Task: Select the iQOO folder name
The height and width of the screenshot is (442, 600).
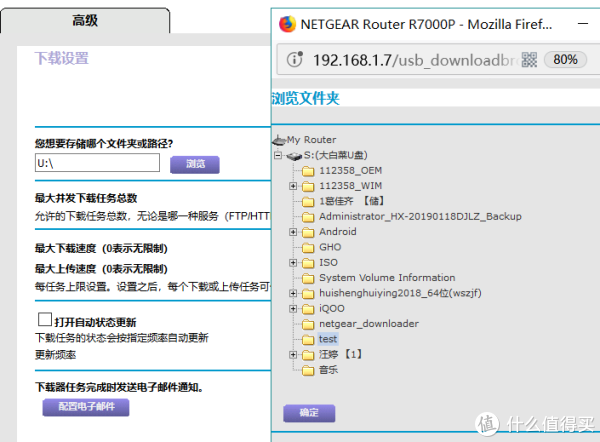Action: [x=332, y=308]
